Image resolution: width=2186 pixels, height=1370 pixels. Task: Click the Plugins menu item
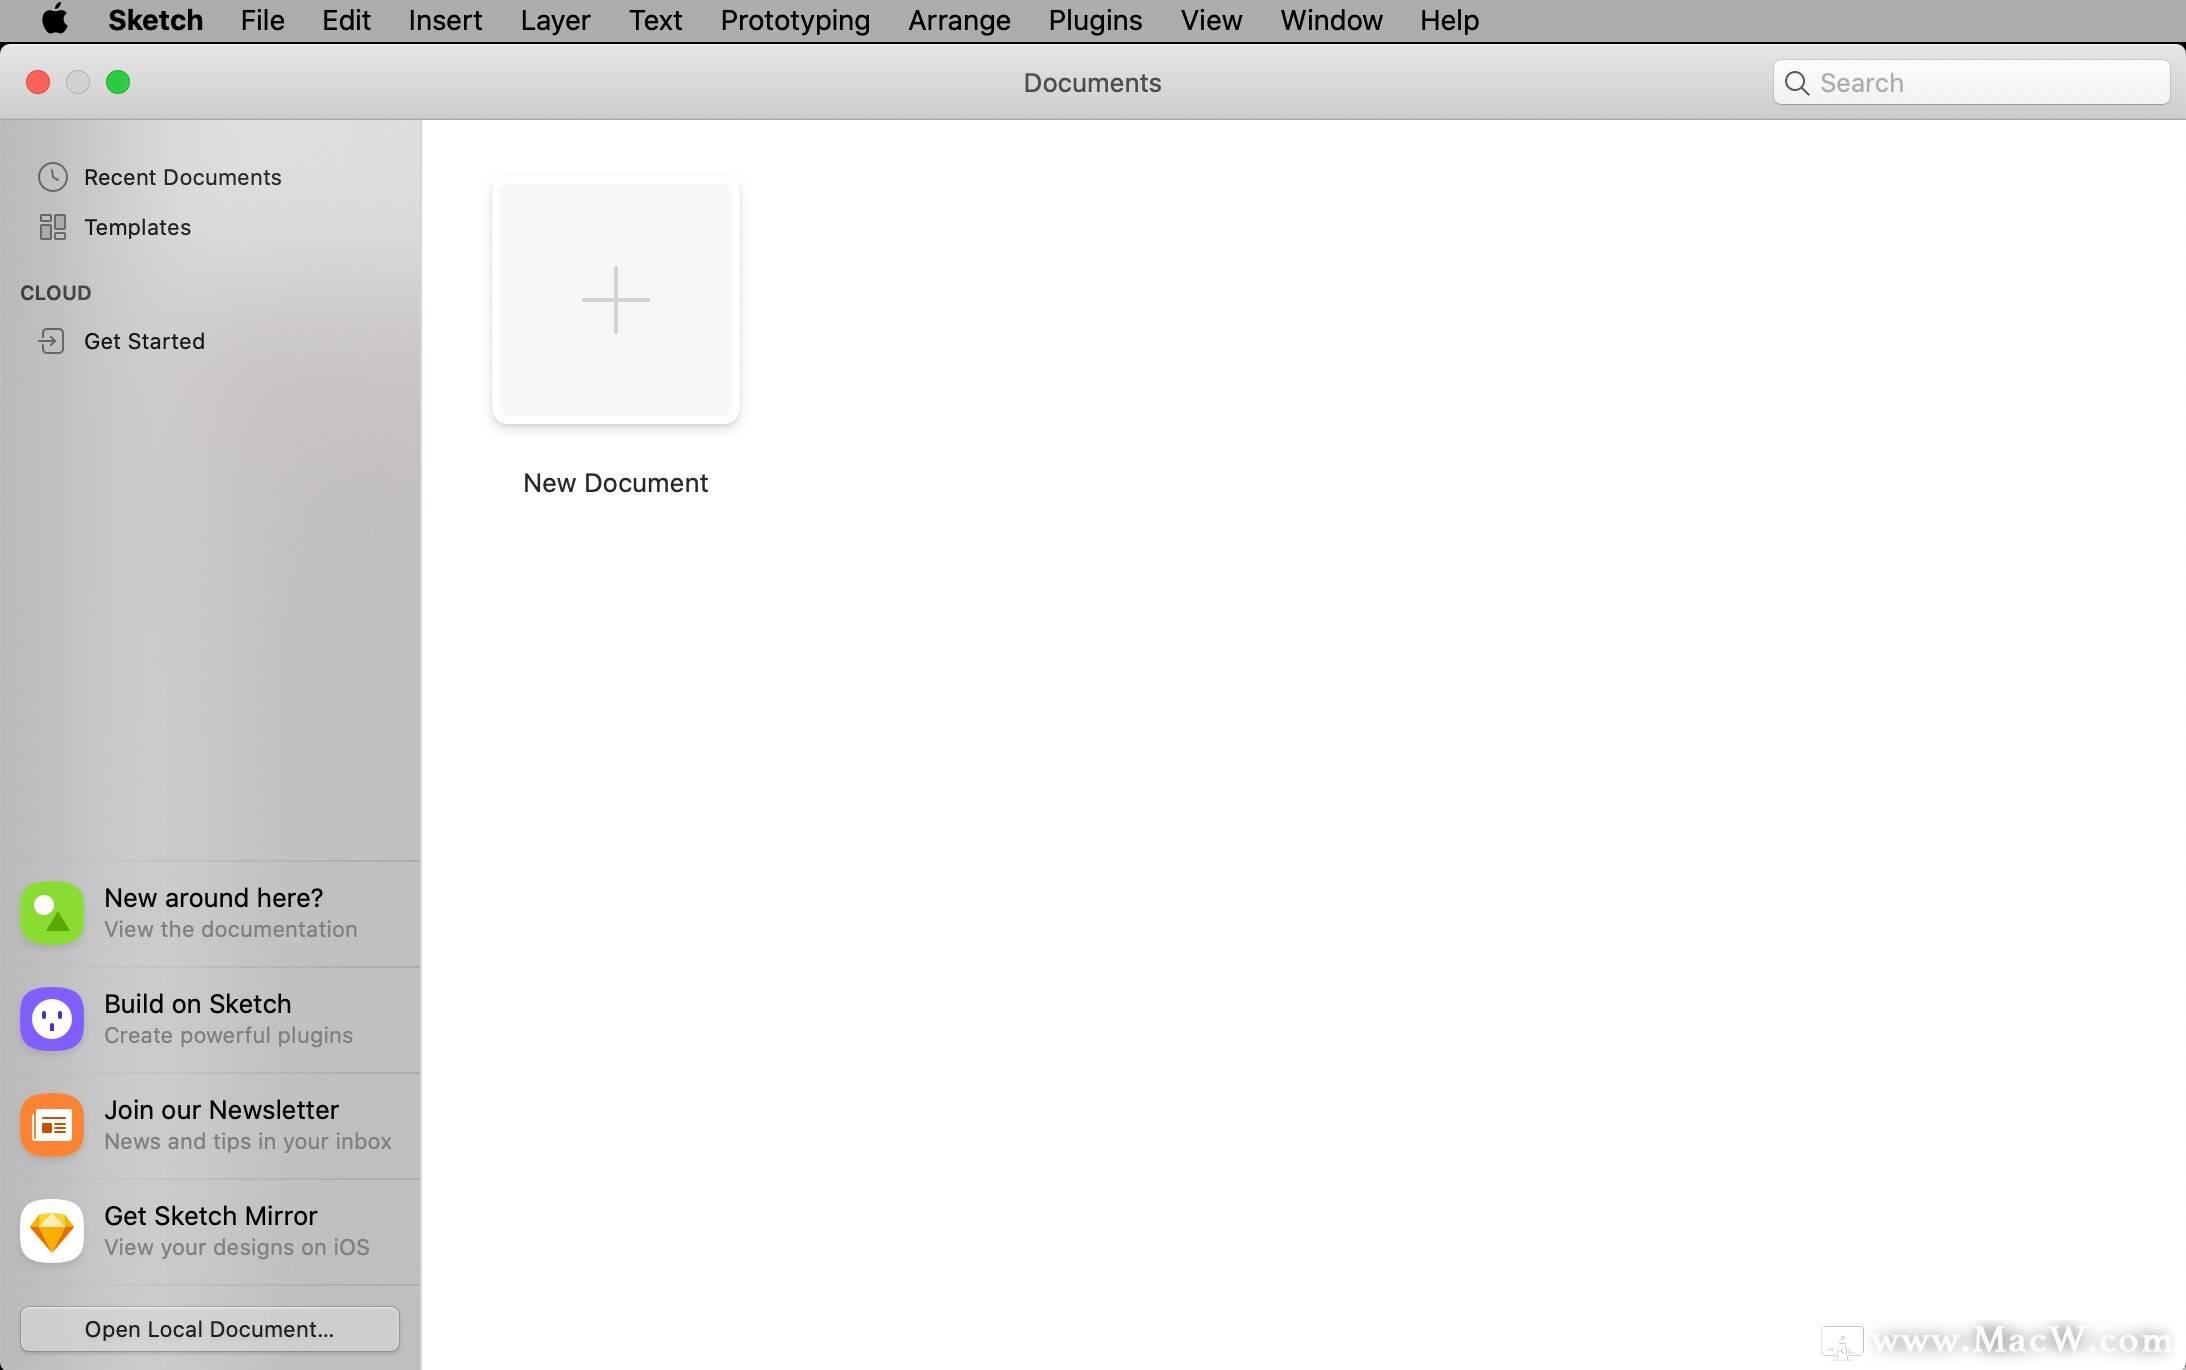click(1095, 21)
